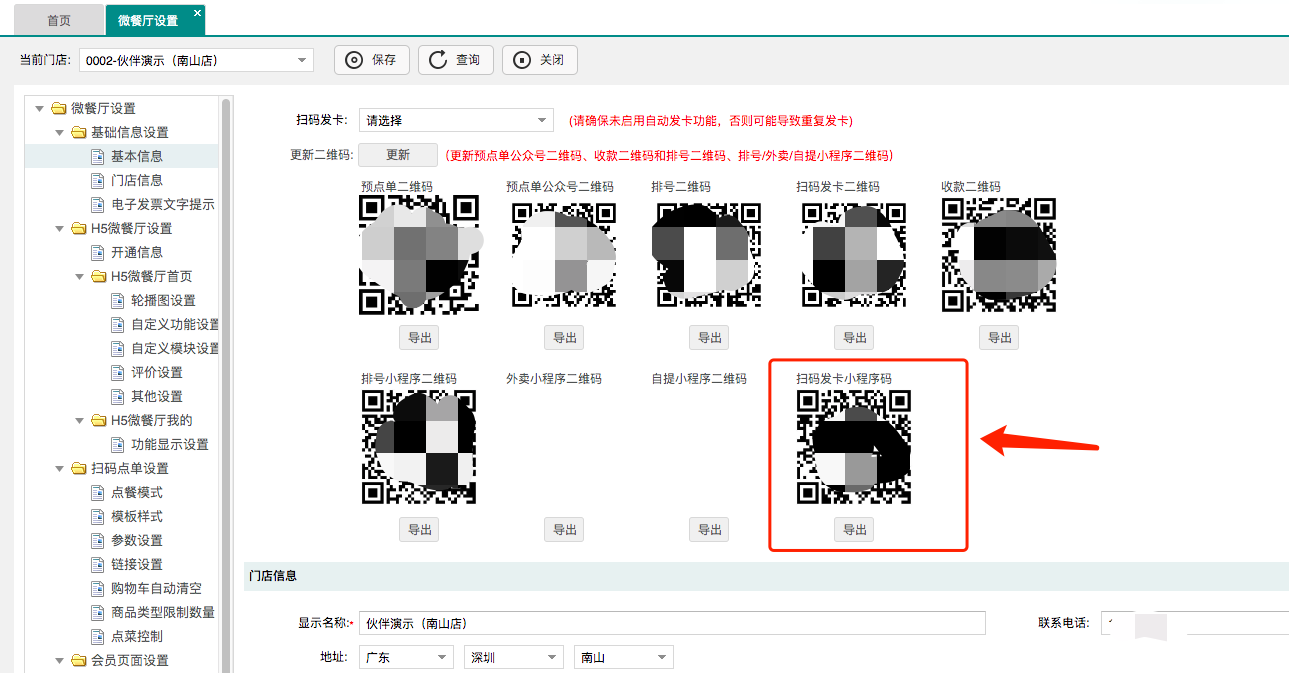Image resolution: width=1289 pixels, height=673 pixels.
Task: Export the 预点单公众号二维码 QR code
Action: (564, 337)
